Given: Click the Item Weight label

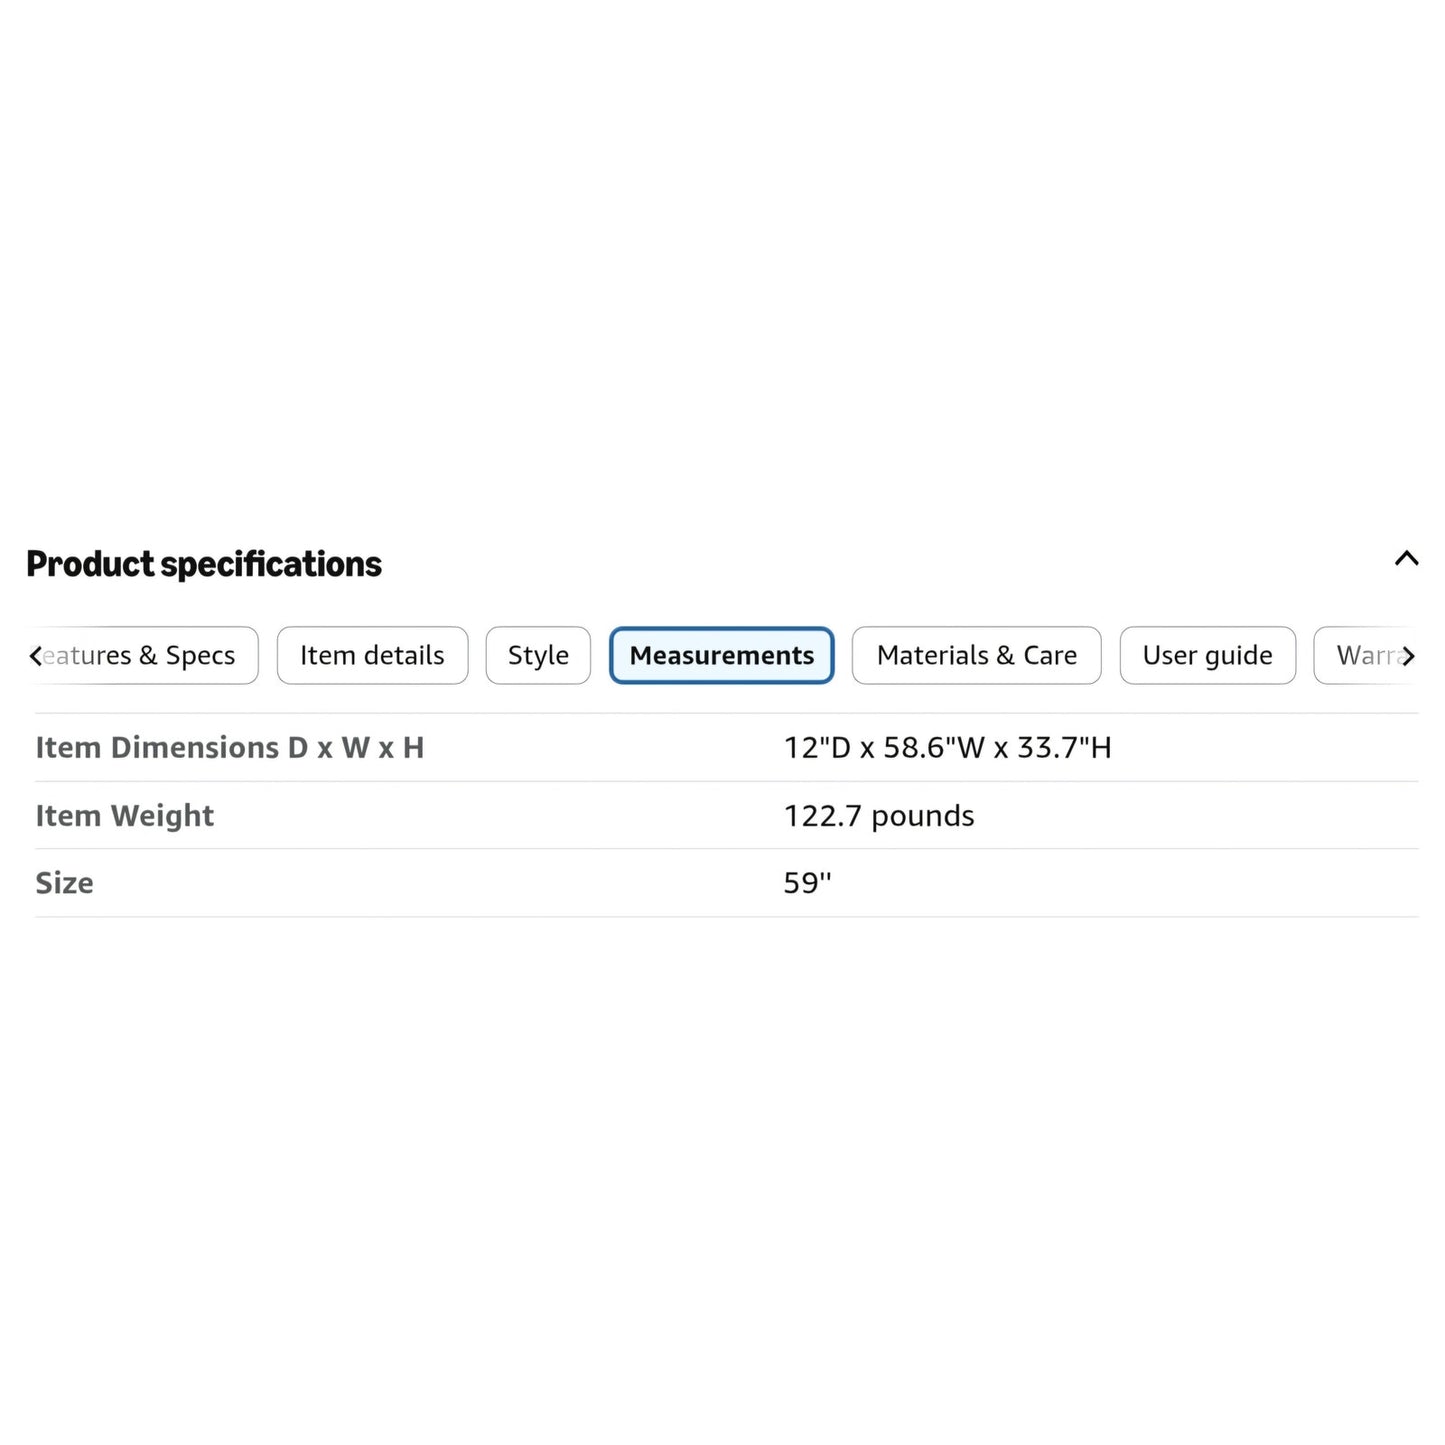Looking at the screenshot, I should pyautogui.click(x=125, y=816).
